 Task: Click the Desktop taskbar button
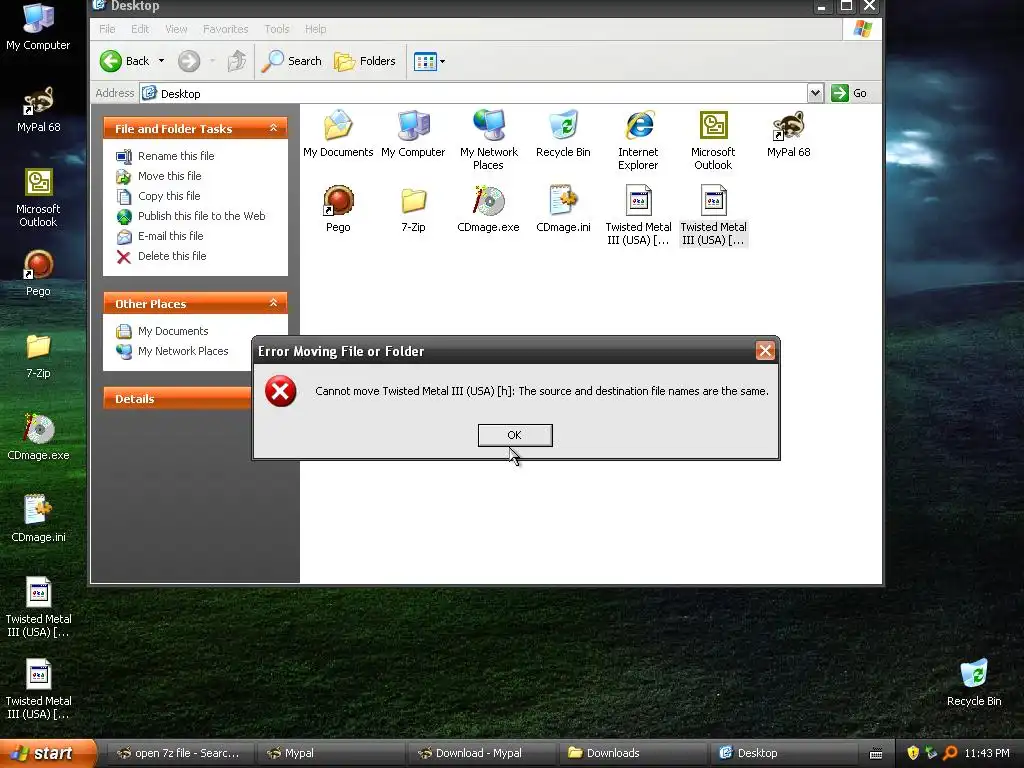(783, 753)
